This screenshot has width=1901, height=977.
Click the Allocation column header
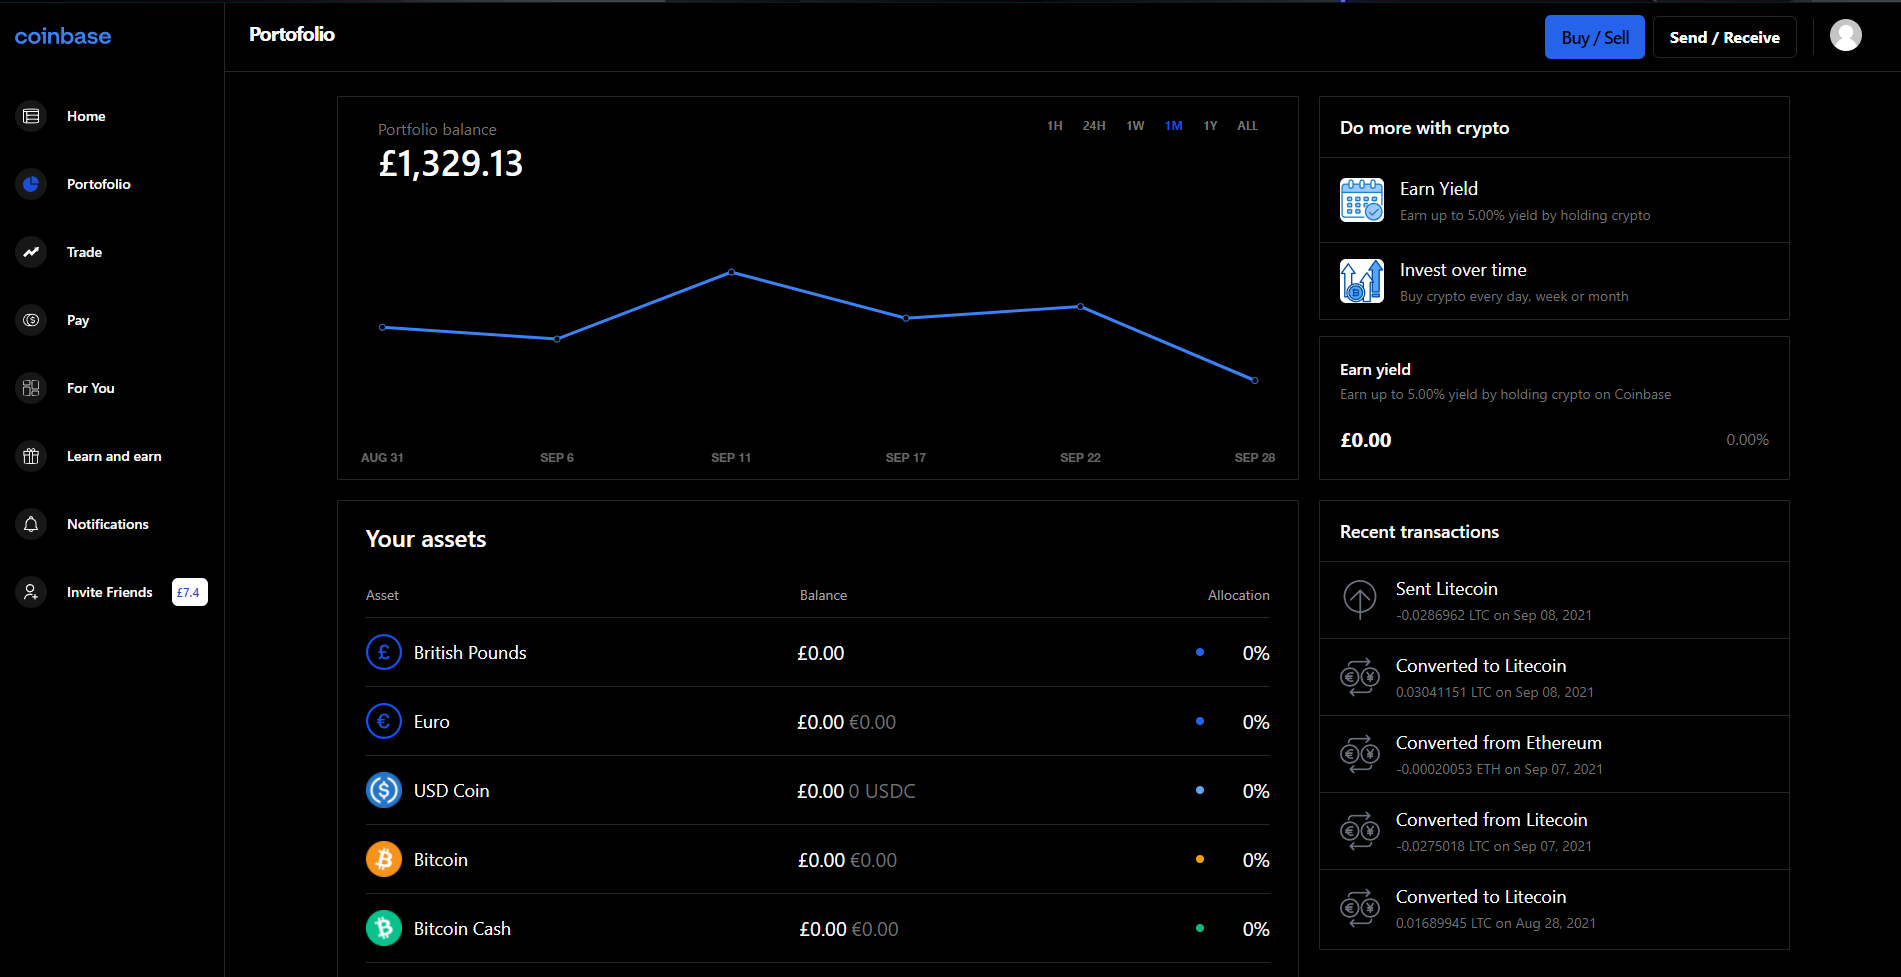(1238, 595)
